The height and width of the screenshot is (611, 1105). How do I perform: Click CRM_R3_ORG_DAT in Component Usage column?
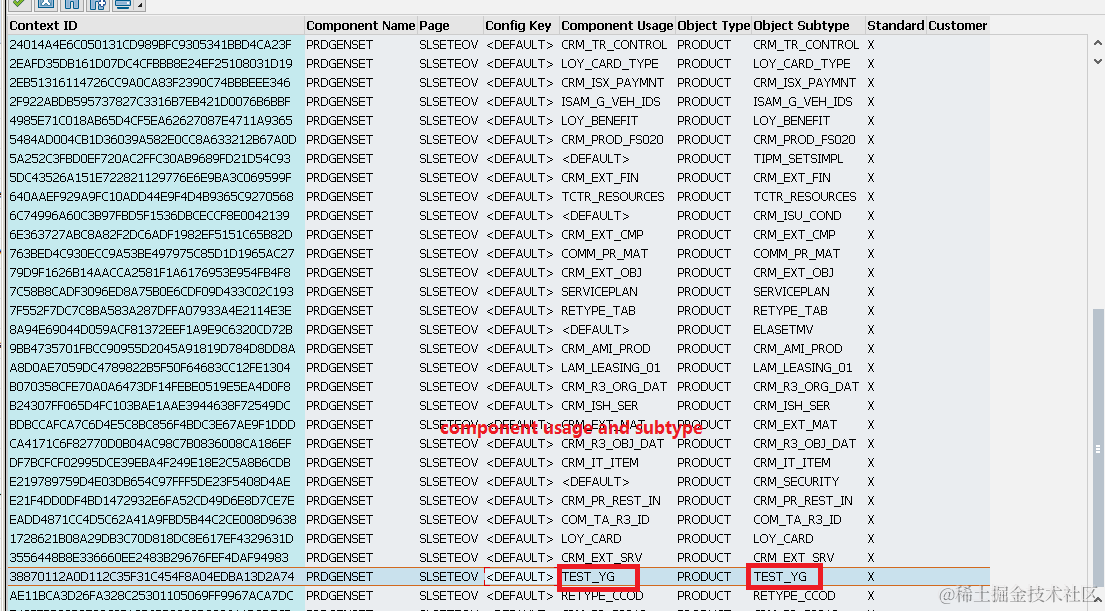click(614, 387)
